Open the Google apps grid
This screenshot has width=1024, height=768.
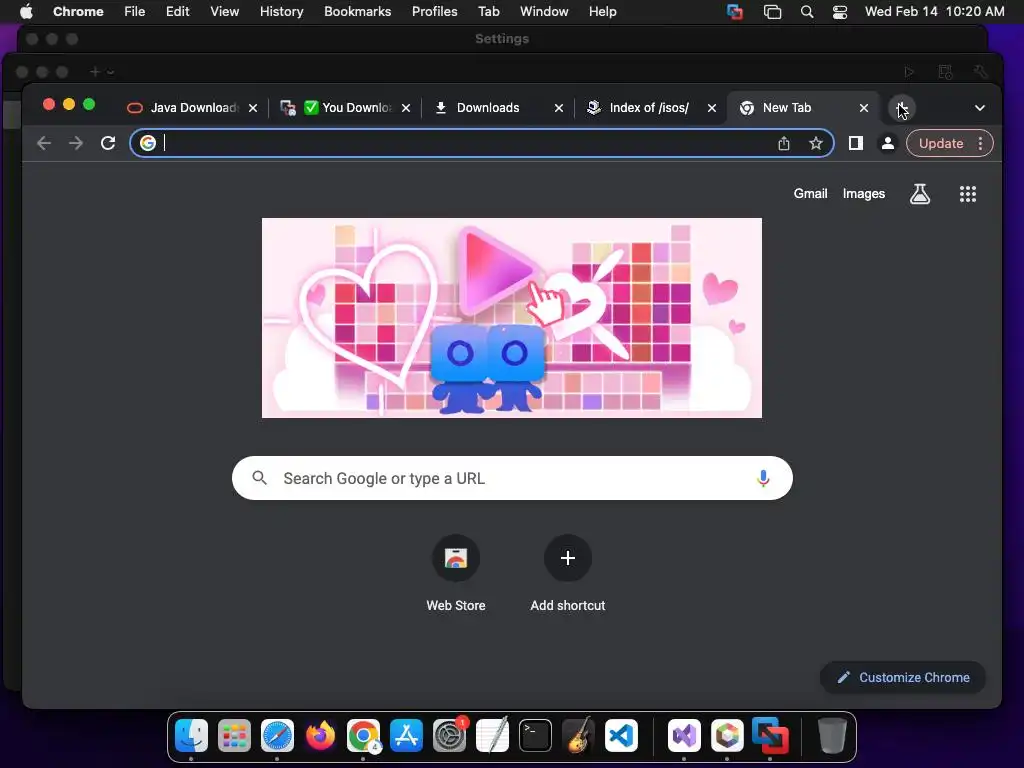(x=968, y=193)
